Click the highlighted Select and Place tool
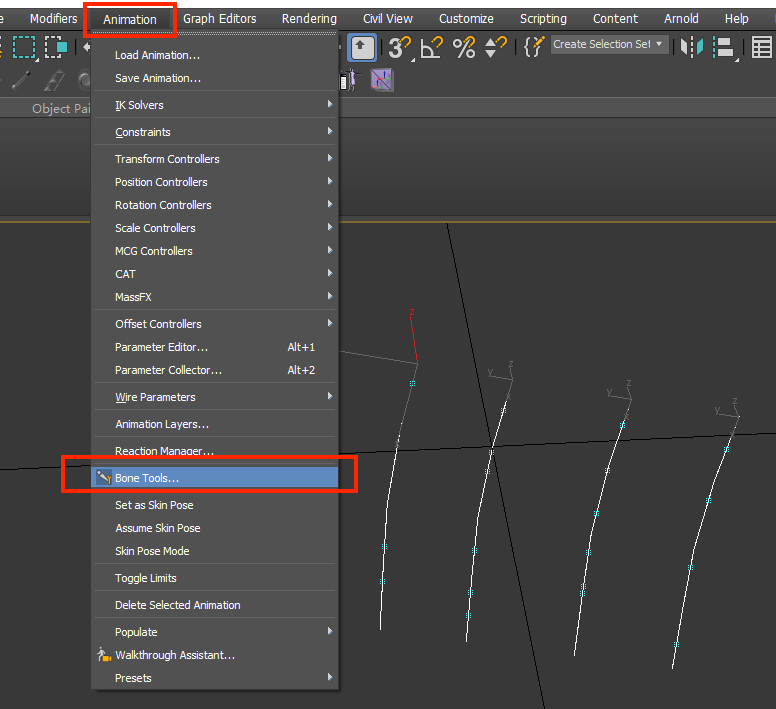This screenshot has width=776, height=709. (362, 47)
